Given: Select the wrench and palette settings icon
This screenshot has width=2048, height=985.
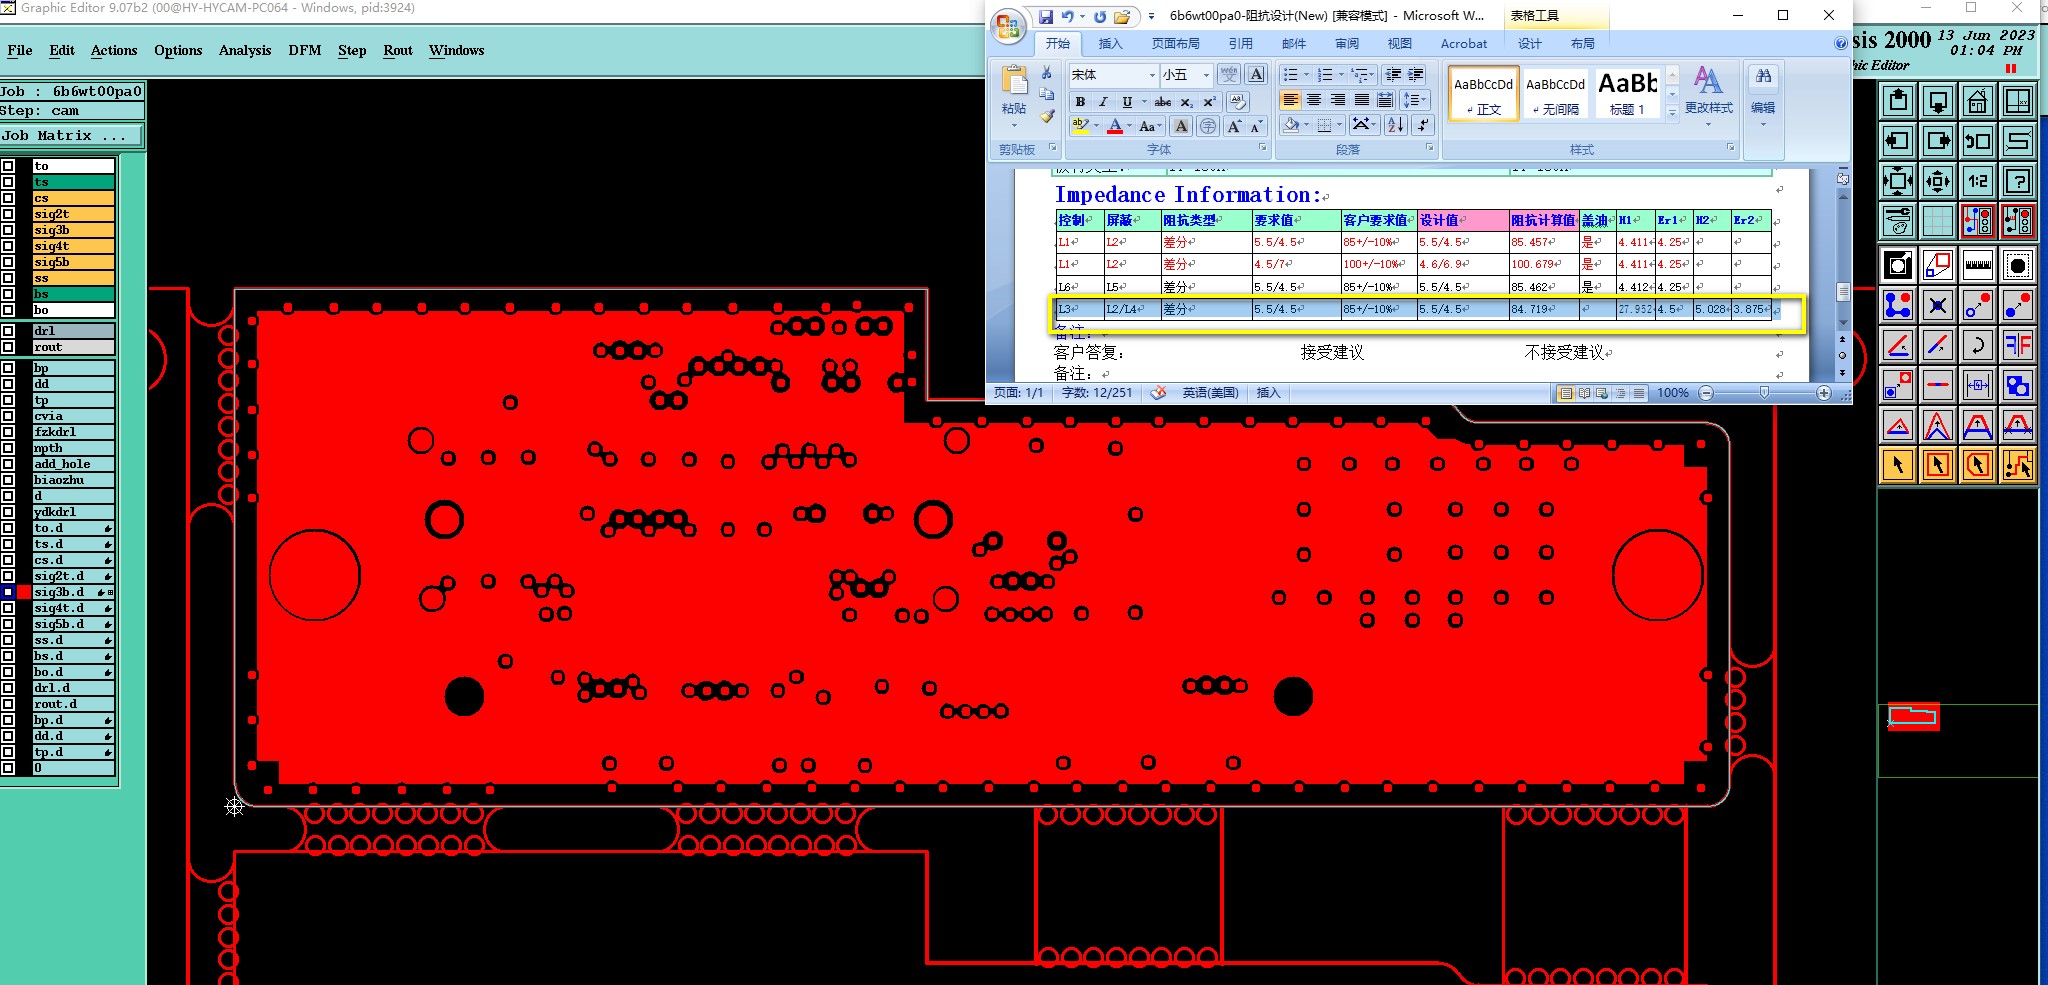Looking at the screenshot, I should (1898, 221).
